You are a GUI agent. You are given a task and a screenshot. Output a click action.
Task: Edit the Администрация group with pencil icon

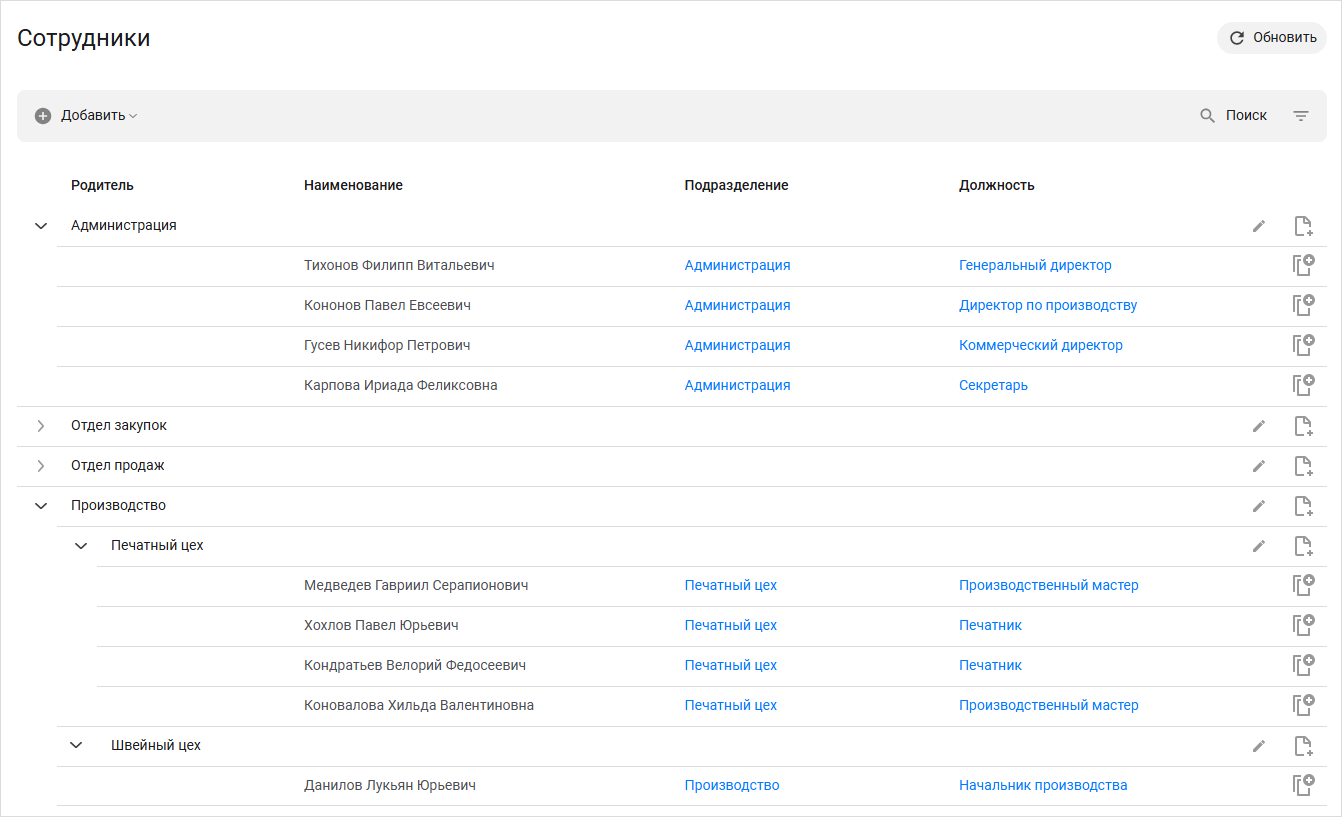coord(1258,226)
